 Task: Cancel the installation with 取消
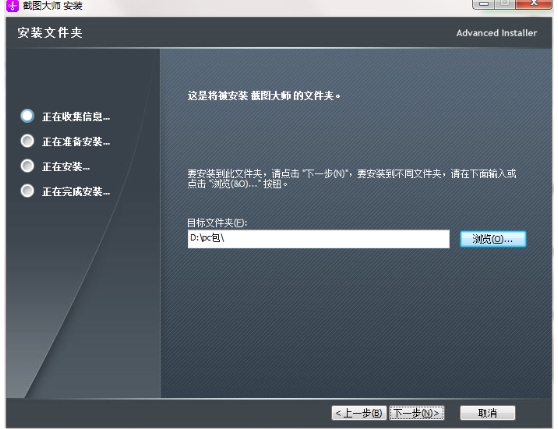(488, 413)
